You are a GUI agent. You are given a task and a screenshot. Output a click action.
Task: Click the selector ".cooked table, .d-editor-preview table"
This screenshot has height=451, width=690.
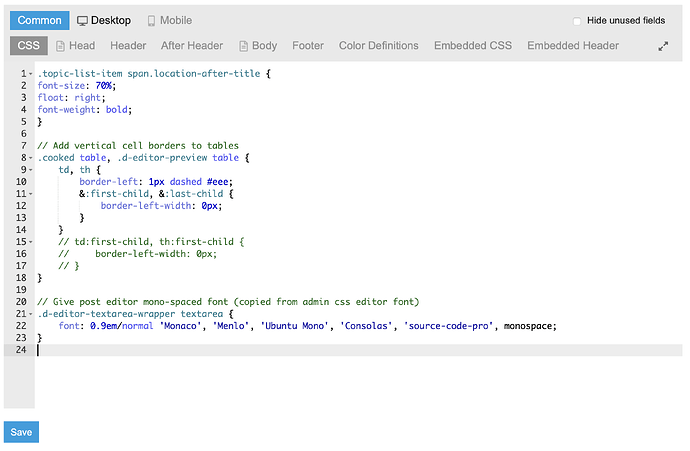click(138, 158)
